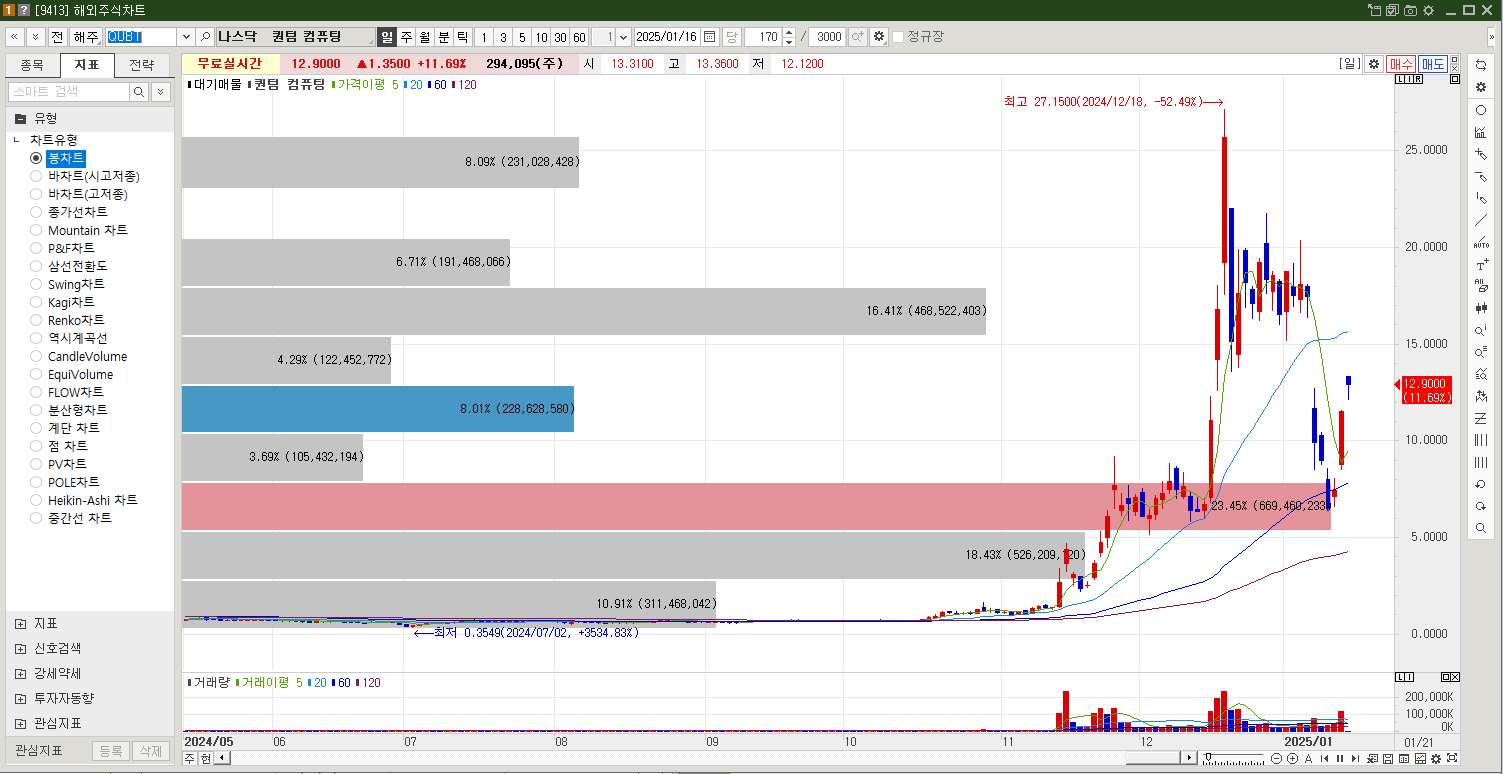Expand the 지표 tree section
1503x774 pixels.
(x=21, y=623)
